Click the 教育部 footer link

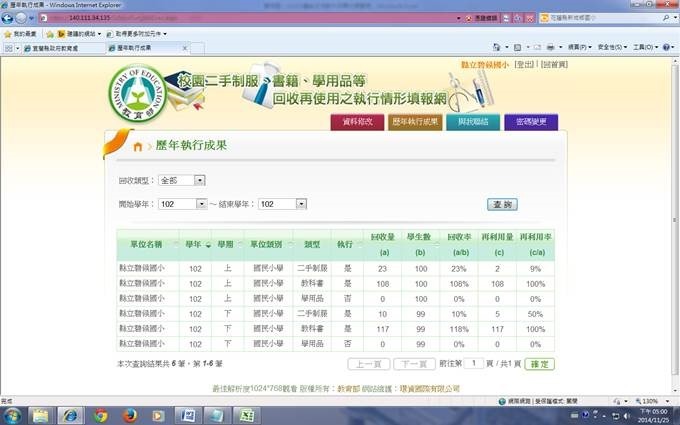coord(348,389)
